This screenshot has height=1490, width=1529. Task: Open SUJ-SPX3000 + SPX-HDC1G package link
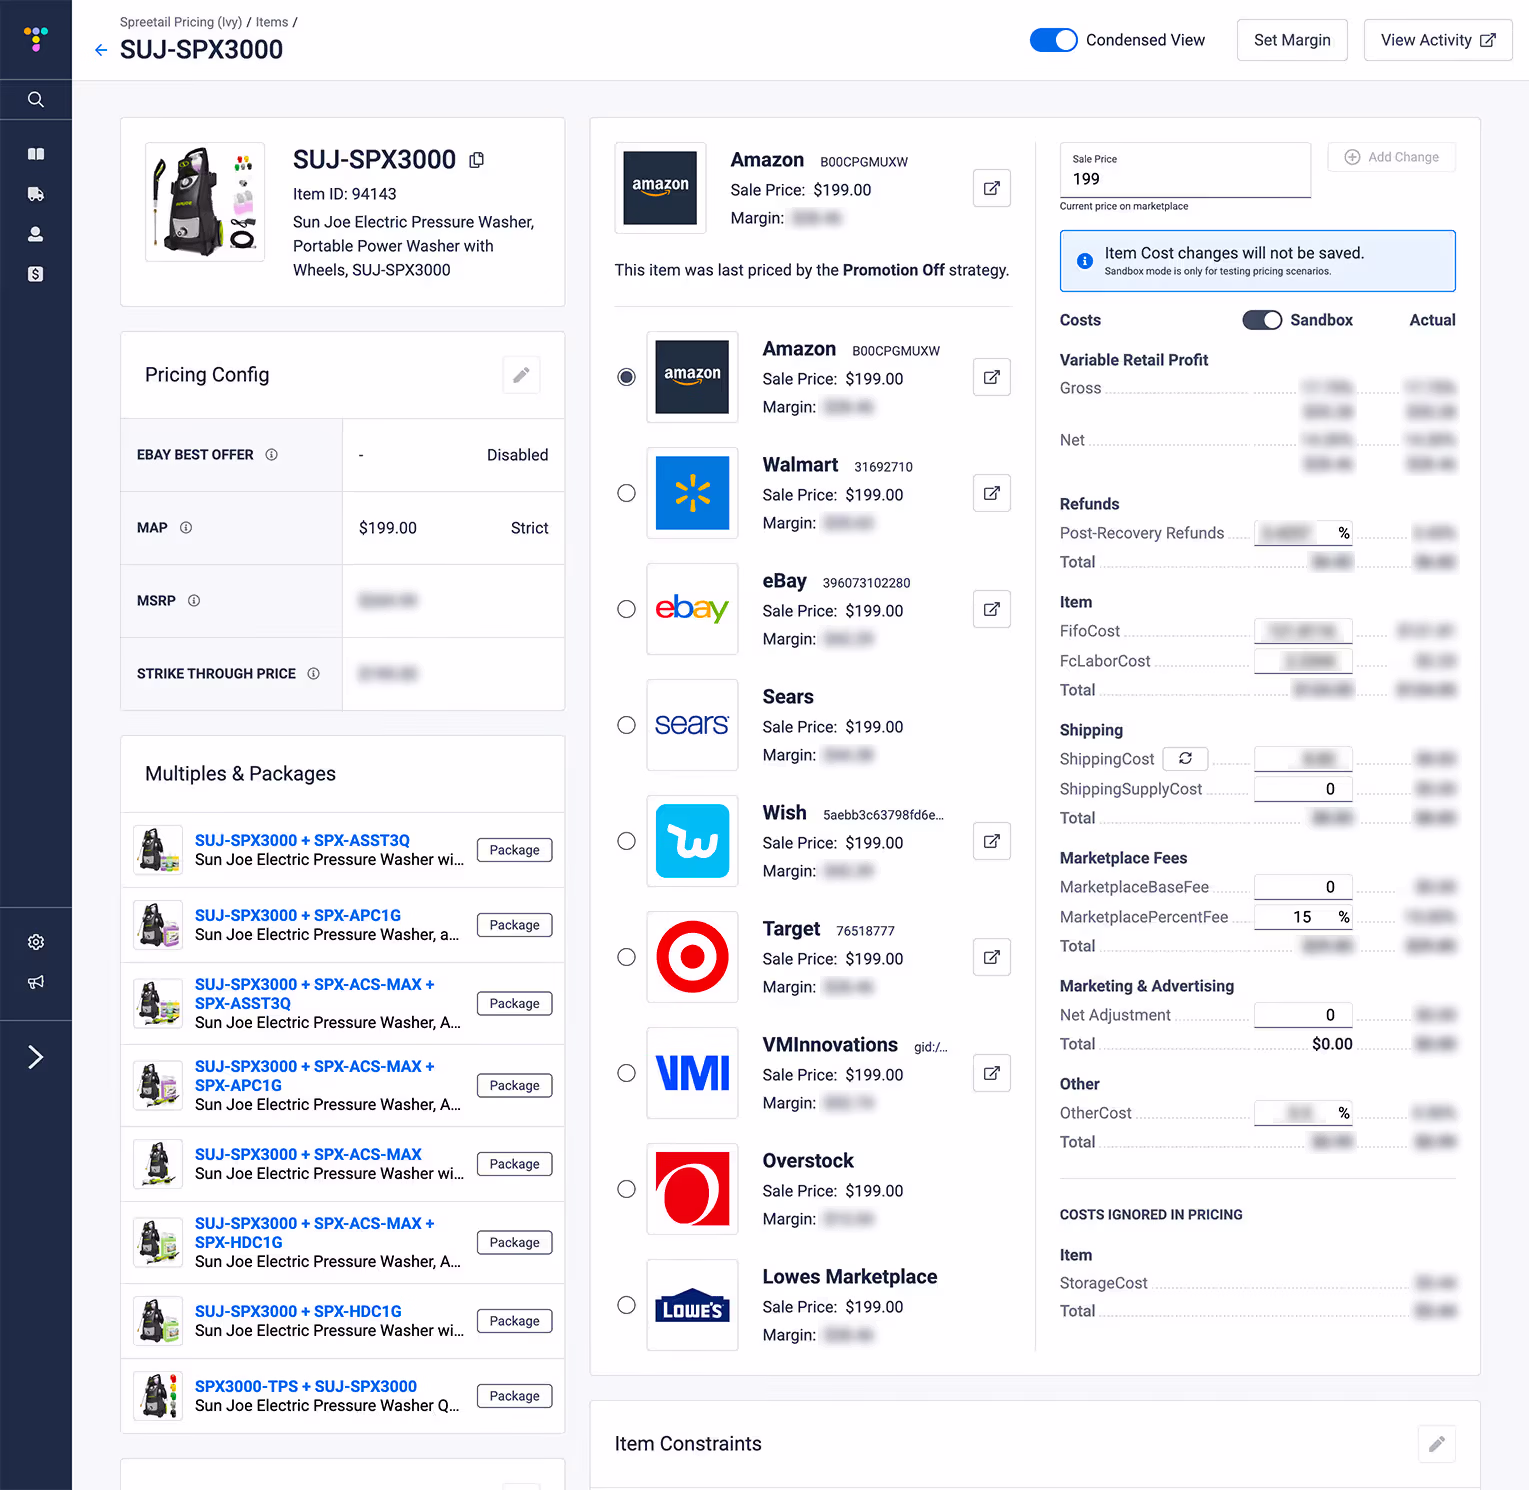tap(298, 1311)
